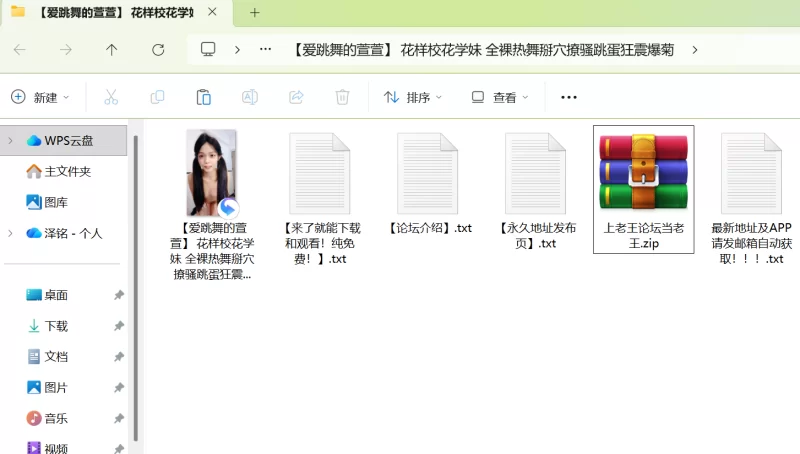This screenshot has width=800, height=454.
Task: Open a new tab with the plus button
Action: [255, 13]
